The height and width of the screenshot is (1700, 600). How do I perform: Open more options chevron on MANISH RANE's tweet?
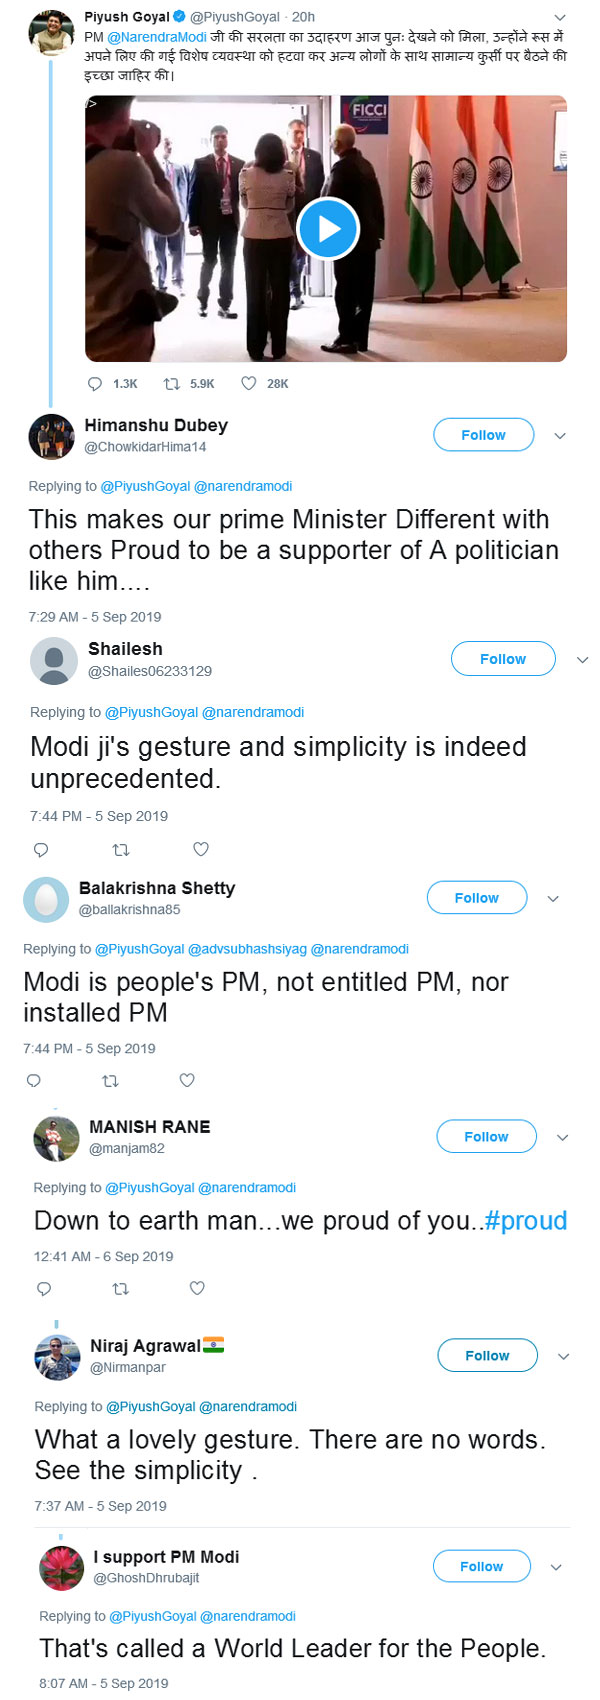(562, 1138)
